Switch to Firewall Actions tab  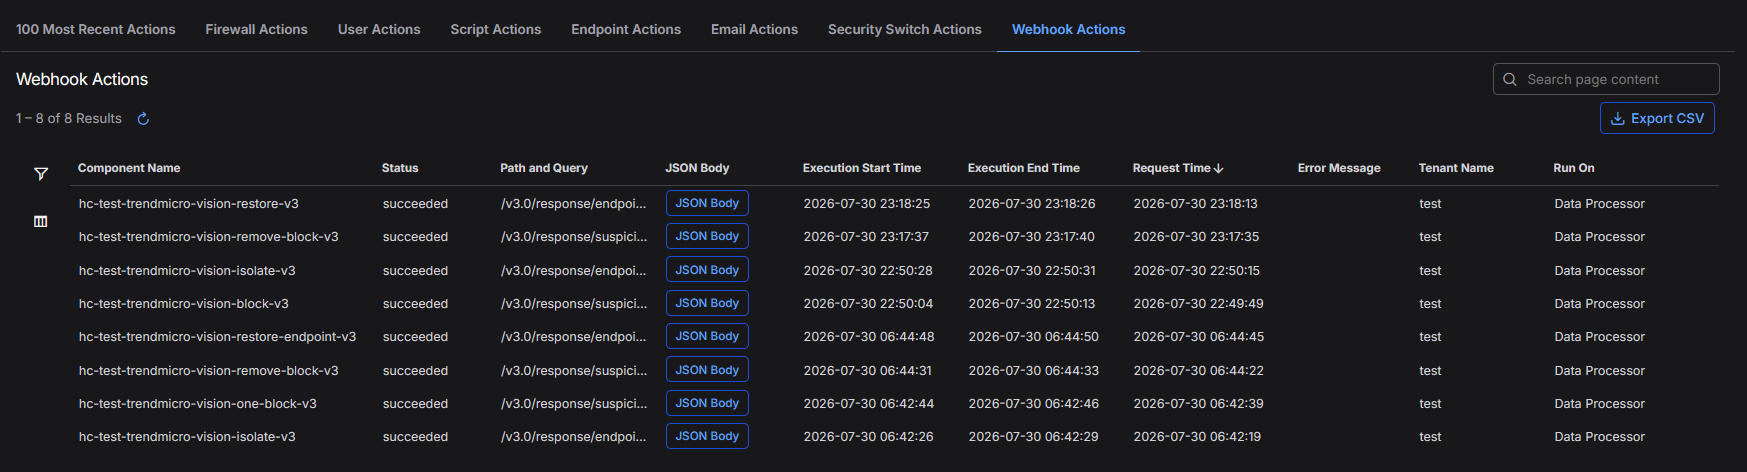pos(256,29)
